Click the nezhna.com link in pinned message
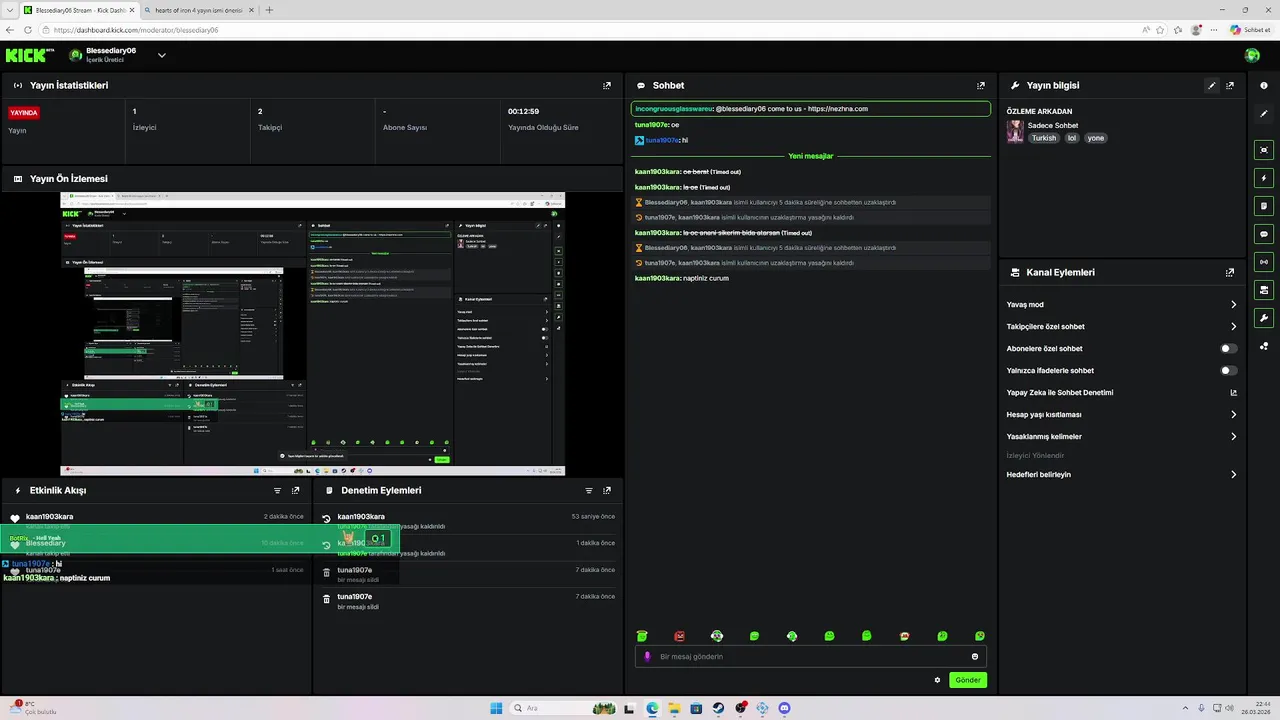 837,109
